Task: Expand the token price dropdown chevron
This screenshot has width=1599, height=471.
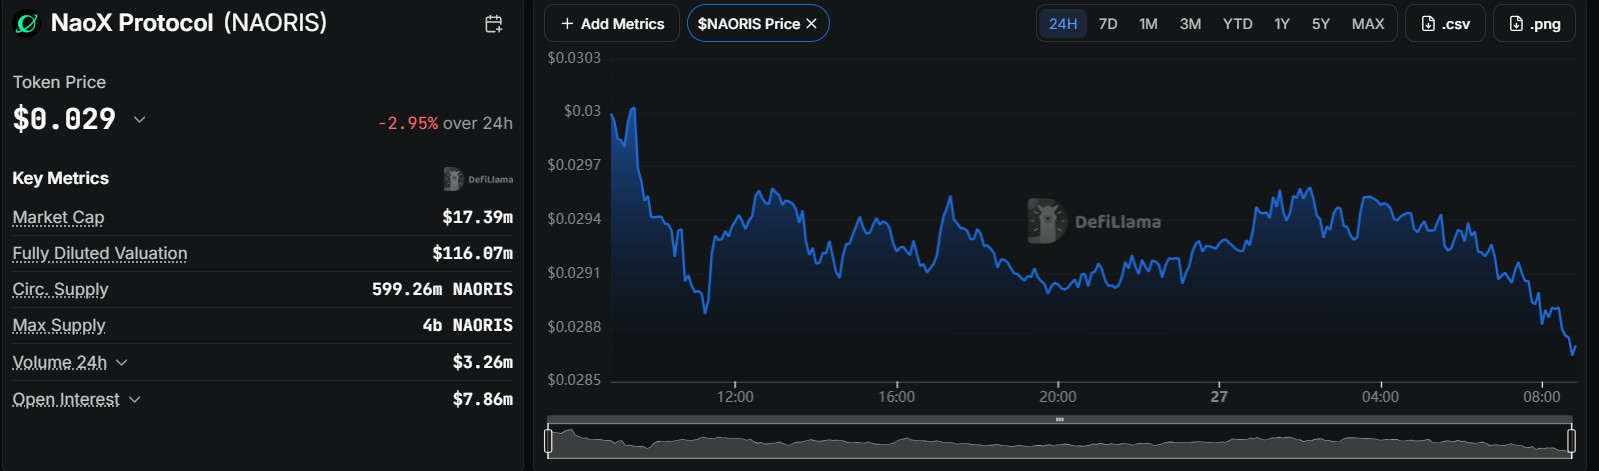Action: pyautogui.click(x=139, y=120)
